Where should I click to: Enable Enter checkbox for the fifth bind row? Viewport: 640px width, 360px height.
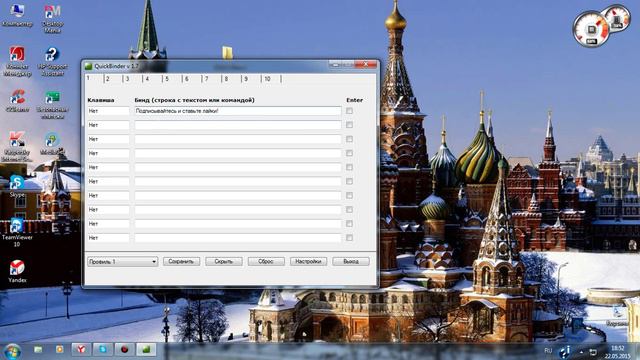pyautogui.click(x=349, y=167)
